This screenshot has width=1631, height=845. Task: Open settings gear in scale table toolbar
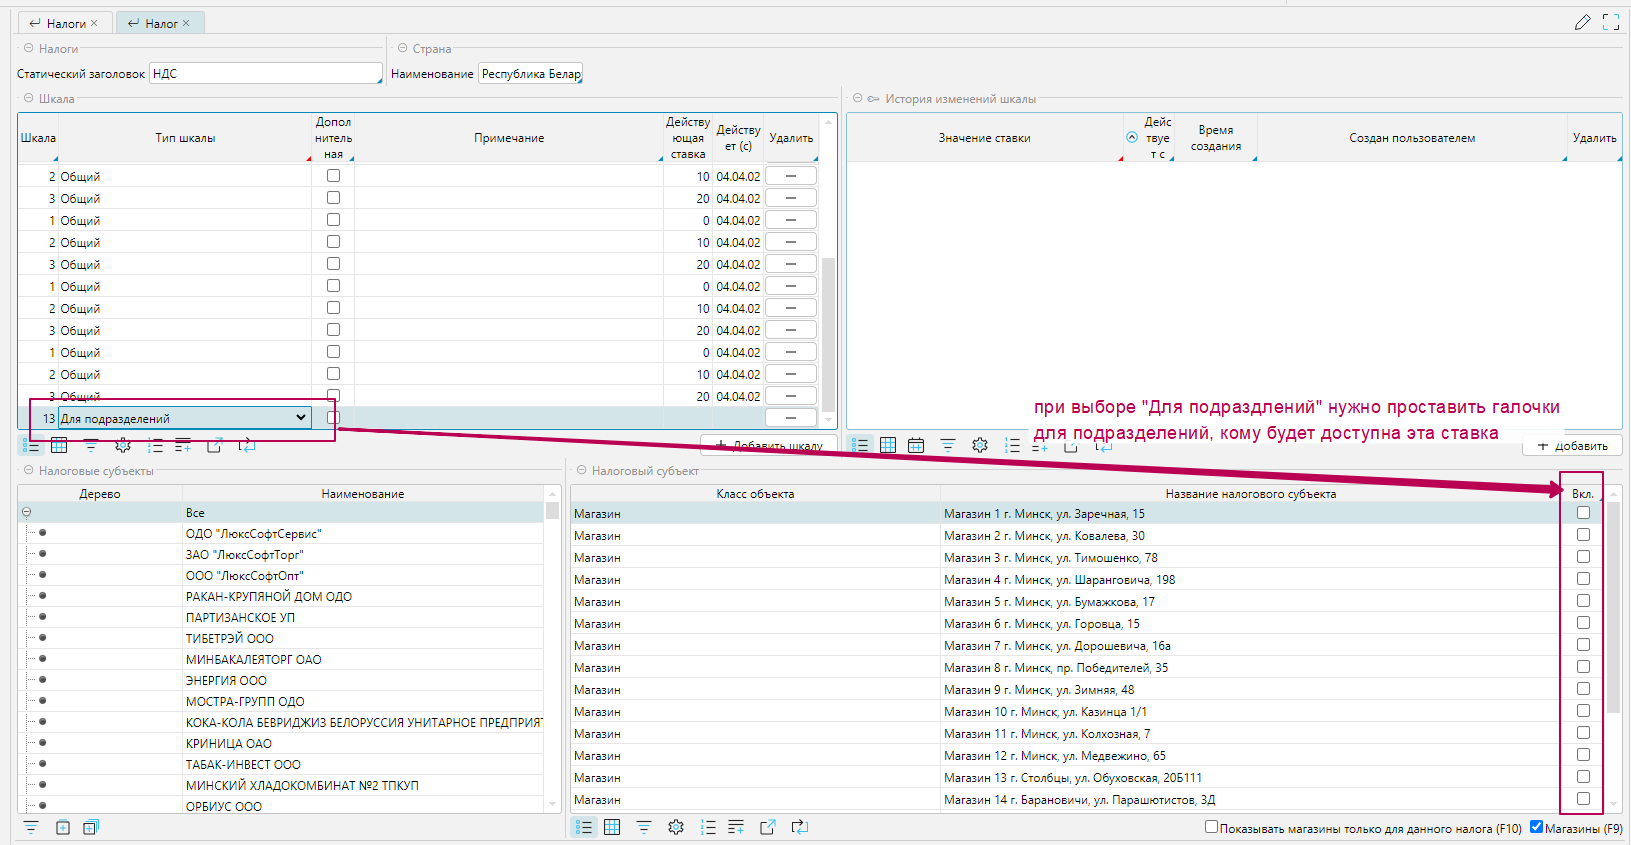[123, 446]
